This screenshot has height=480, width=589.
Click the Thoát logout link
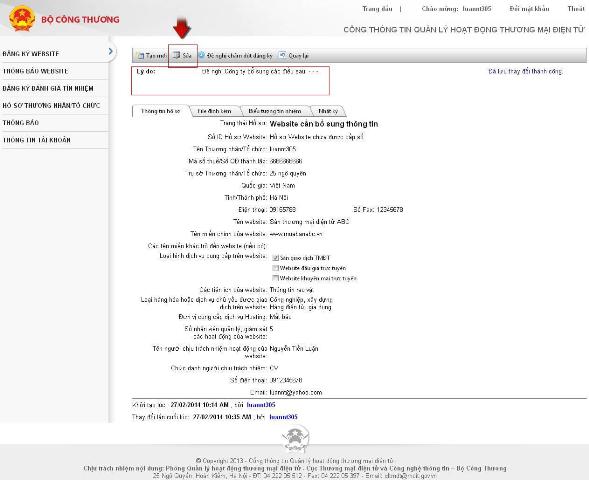click(x=575, y=9)
